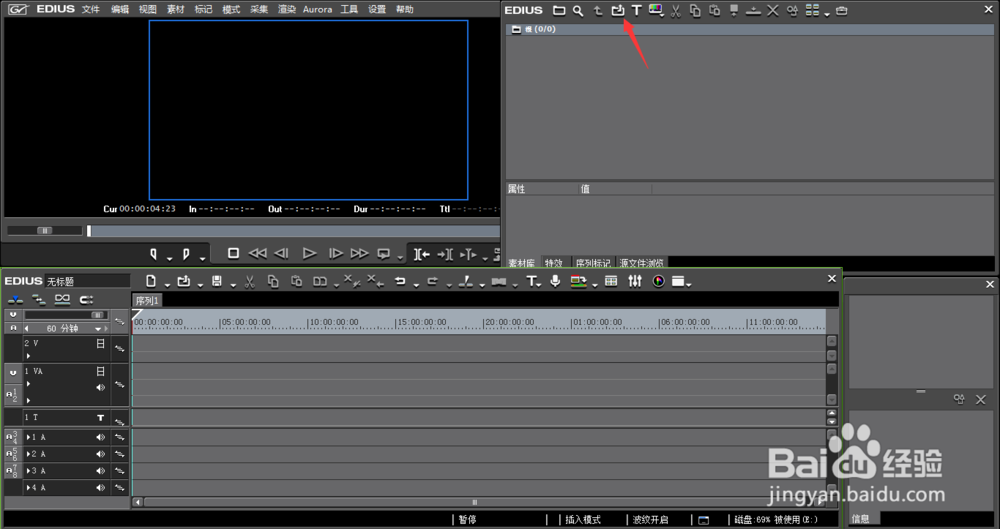Open the 渲染 menu
The height and width of the screenshot is (529, 1000).
click(286, 10)
